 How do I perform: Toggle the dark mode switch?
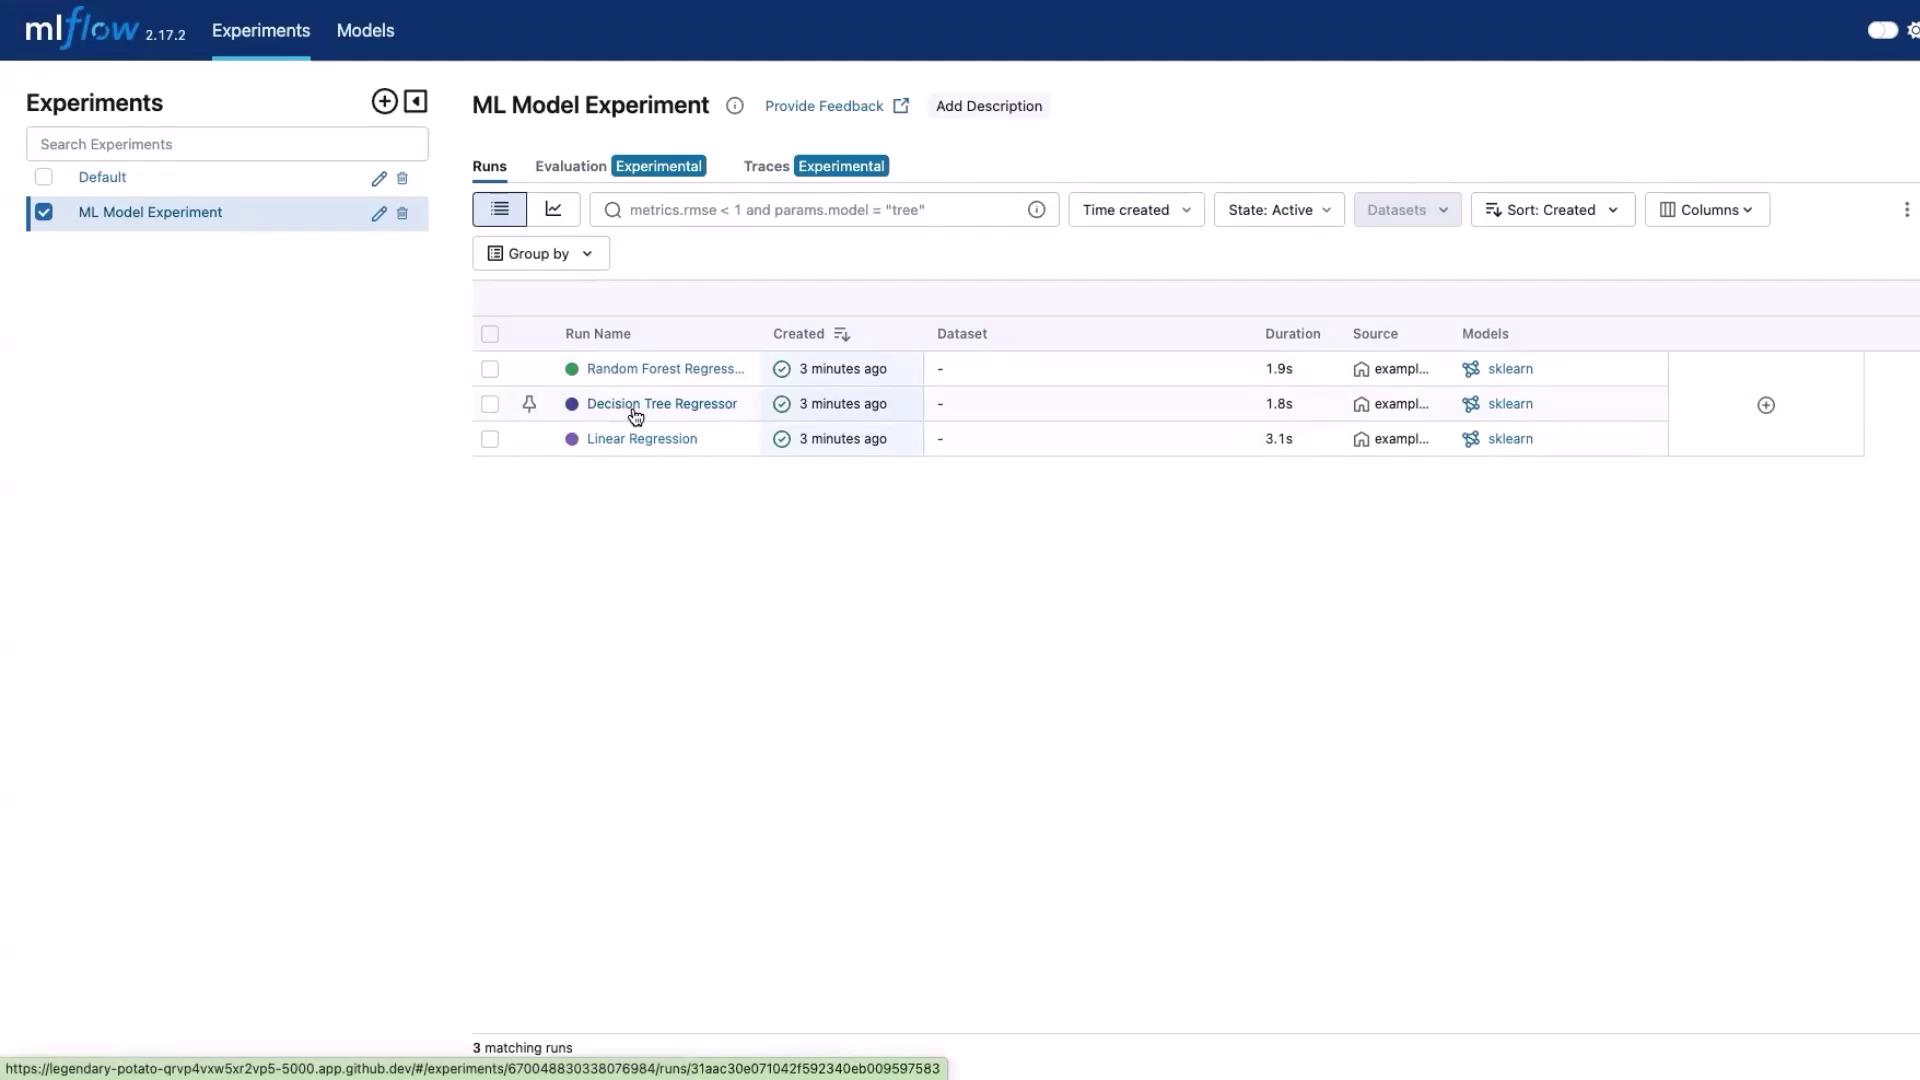click(1882, 30)
